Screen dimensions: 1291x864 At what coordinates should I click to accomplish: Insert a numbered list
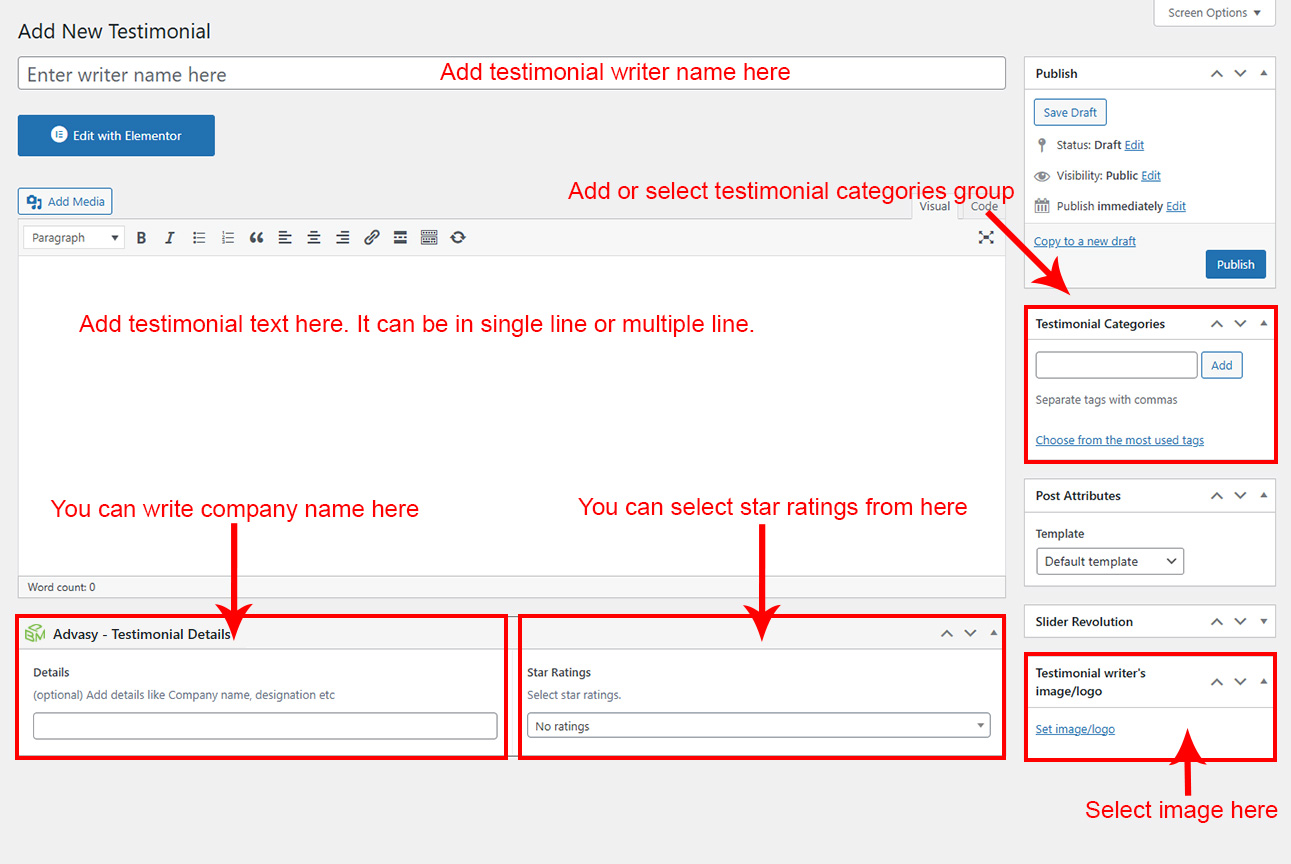tap(228, 238)
